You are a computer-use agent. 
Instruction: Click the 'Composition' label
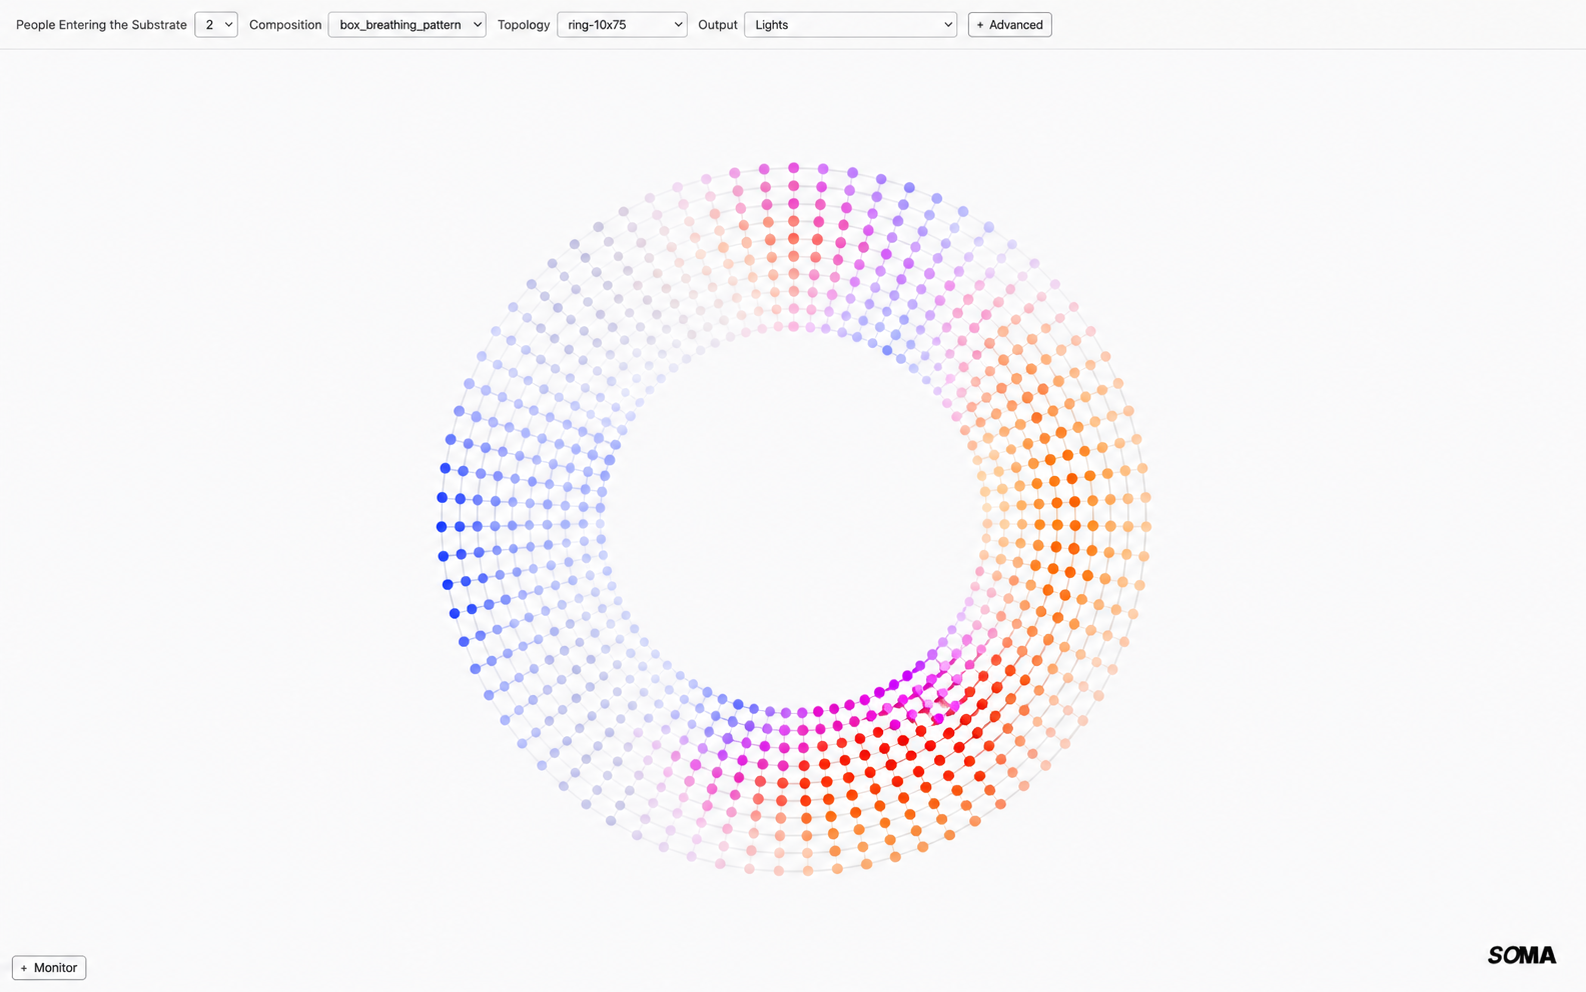click(x=285, y=24)
